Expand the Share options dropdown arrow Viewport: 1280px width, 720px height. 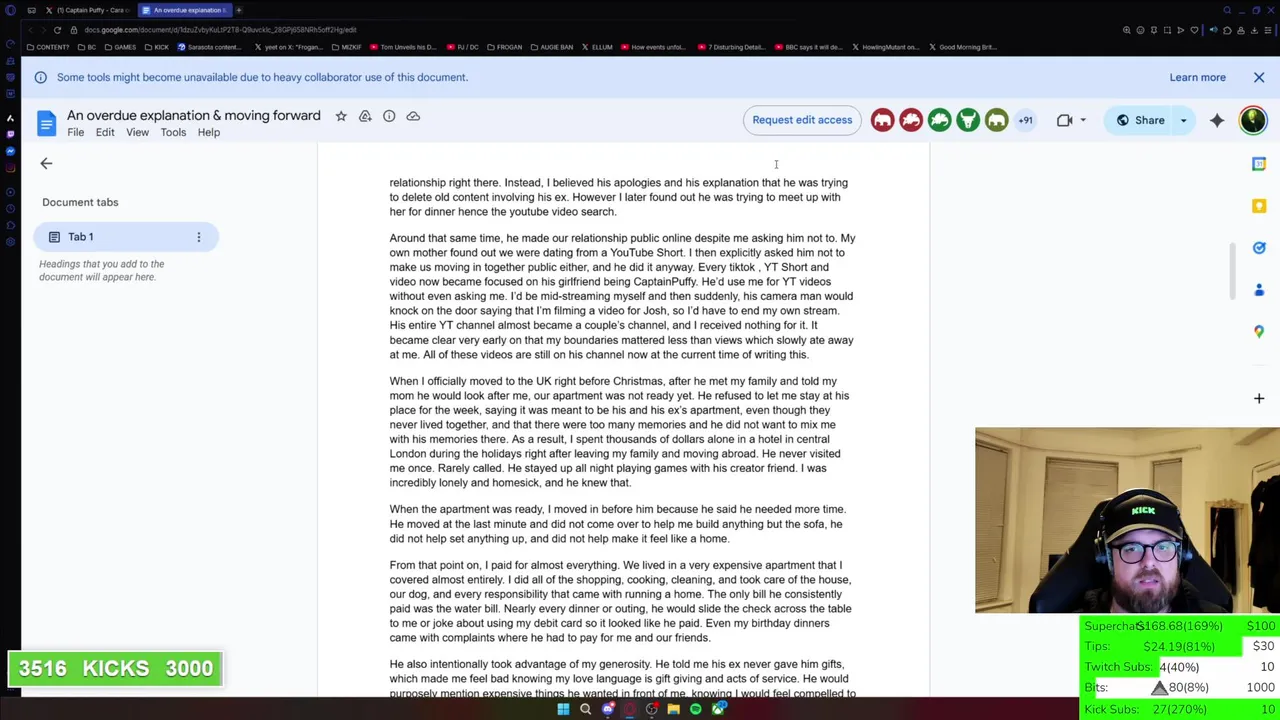1184,120
